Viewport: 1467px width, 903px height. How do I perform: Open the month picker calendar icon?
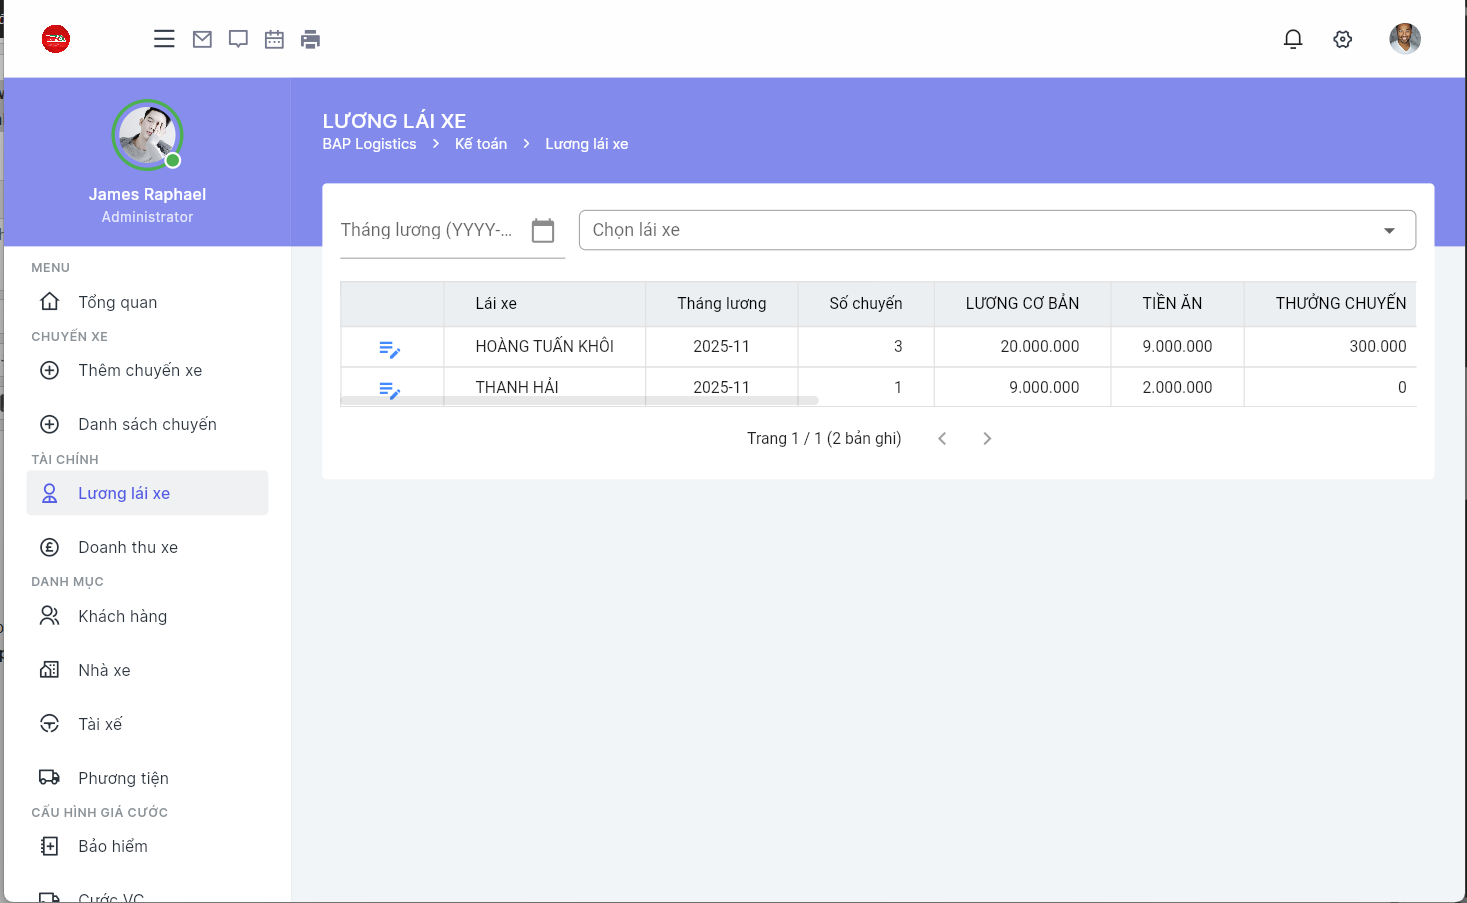543,231
